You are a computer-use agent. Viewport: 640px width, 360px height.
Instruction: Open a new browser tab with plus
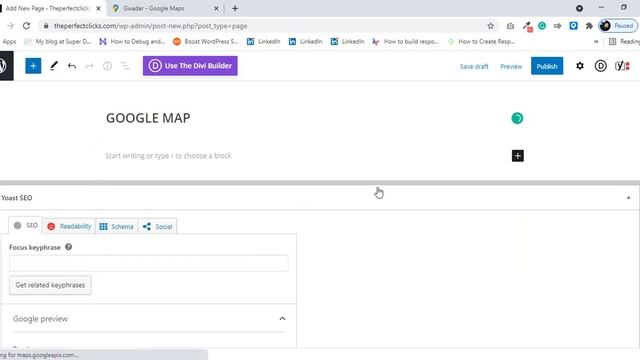pyautogui.click(x=235, y=8)
